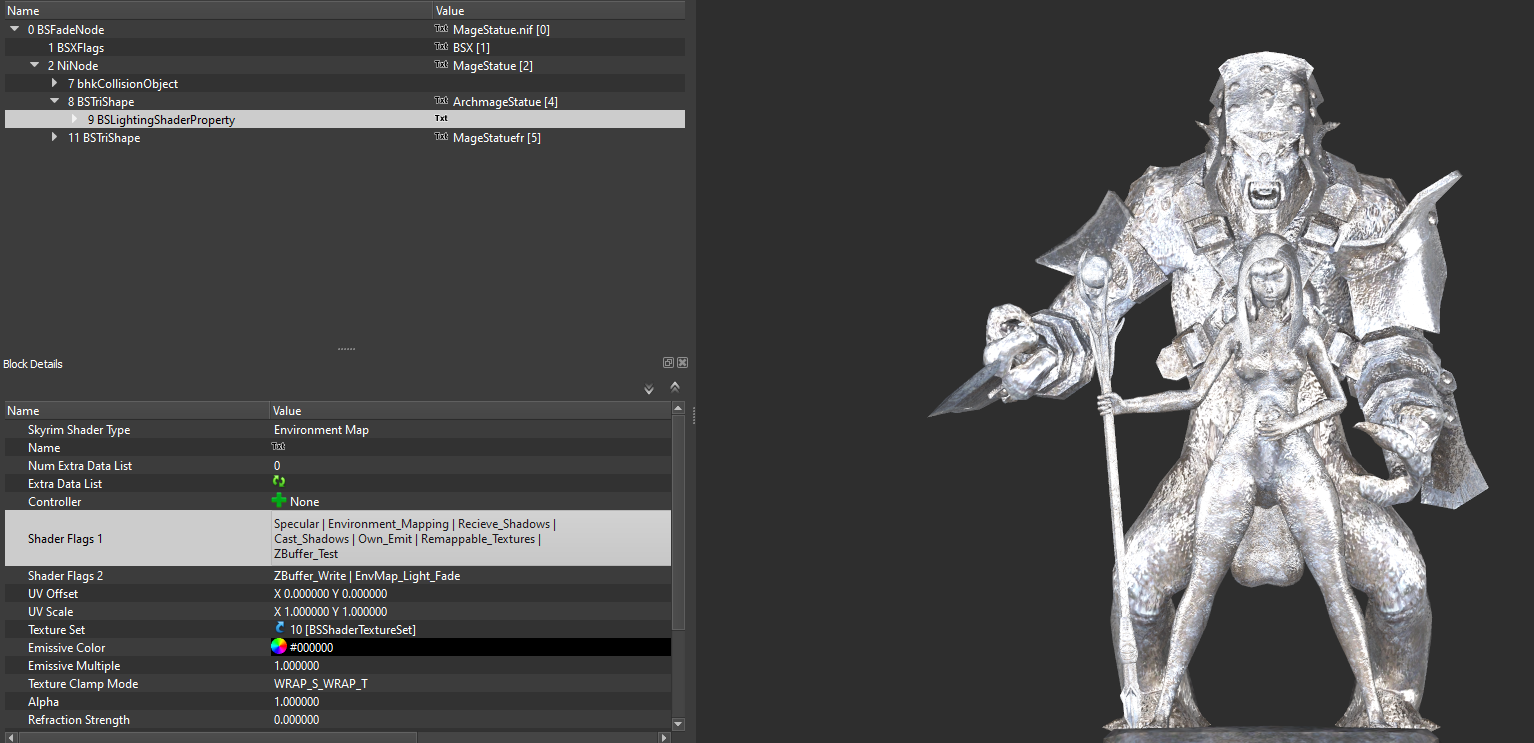Click the Block Details scroll down arrow
The image size is (1534, 743).
(x=678, y=723)
